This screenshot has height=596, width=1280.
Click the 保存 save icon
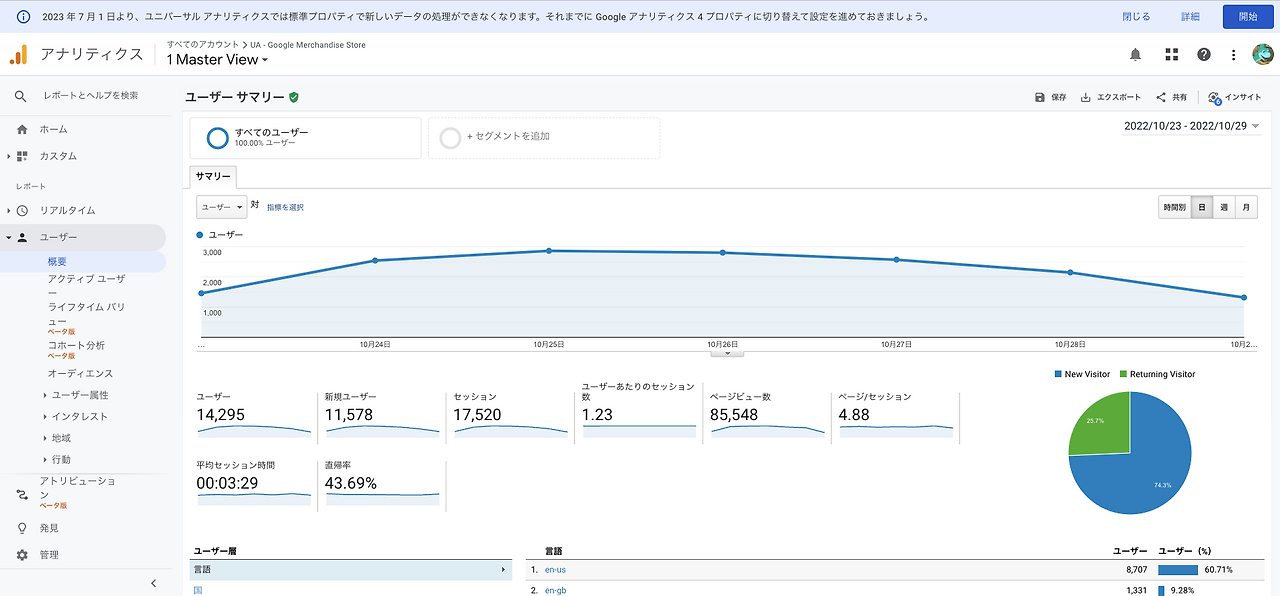point(1040,97)
